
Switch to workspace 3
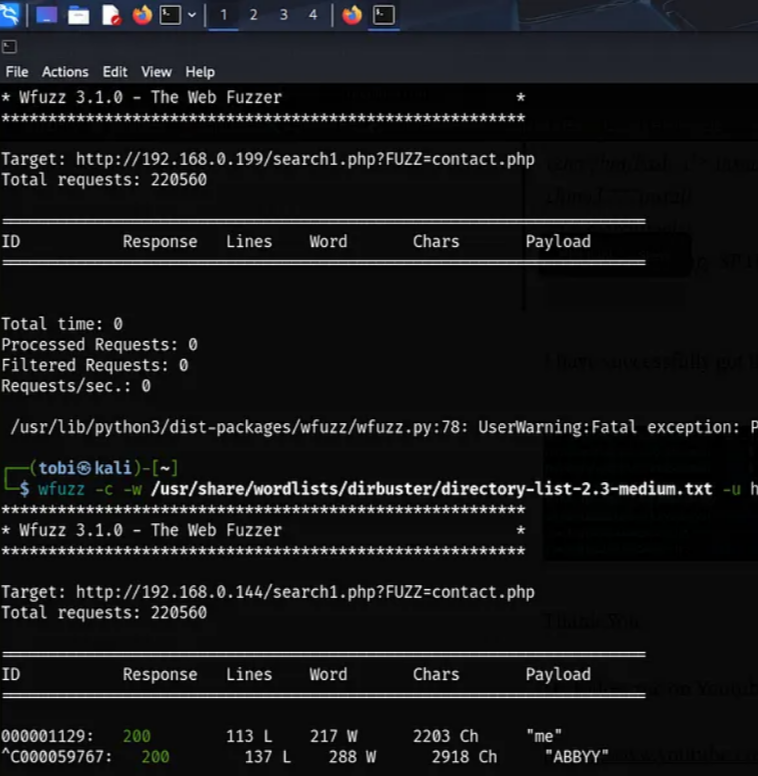284,15
